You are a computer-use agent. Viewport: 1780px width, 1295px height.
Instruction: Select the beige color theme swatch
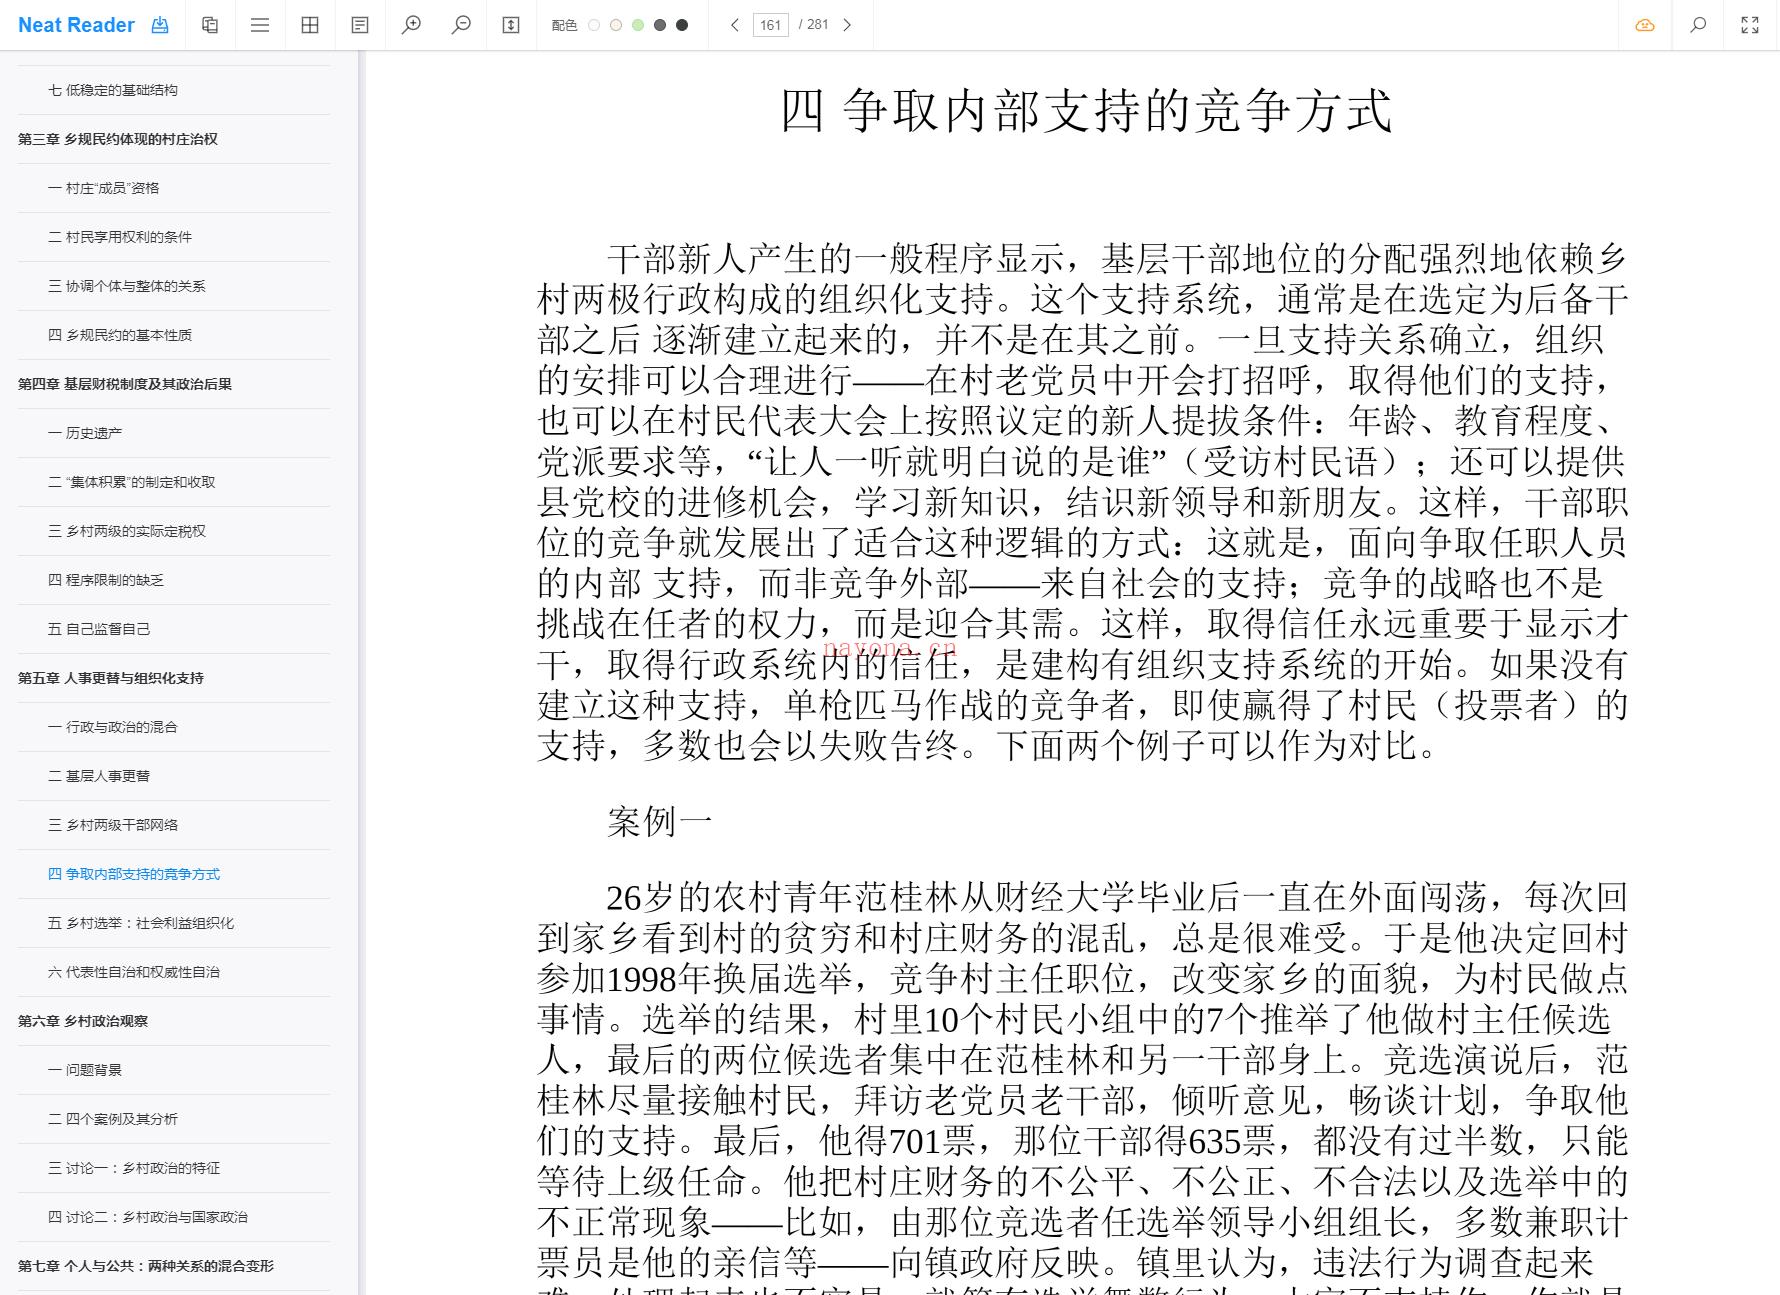click(616, 25)
